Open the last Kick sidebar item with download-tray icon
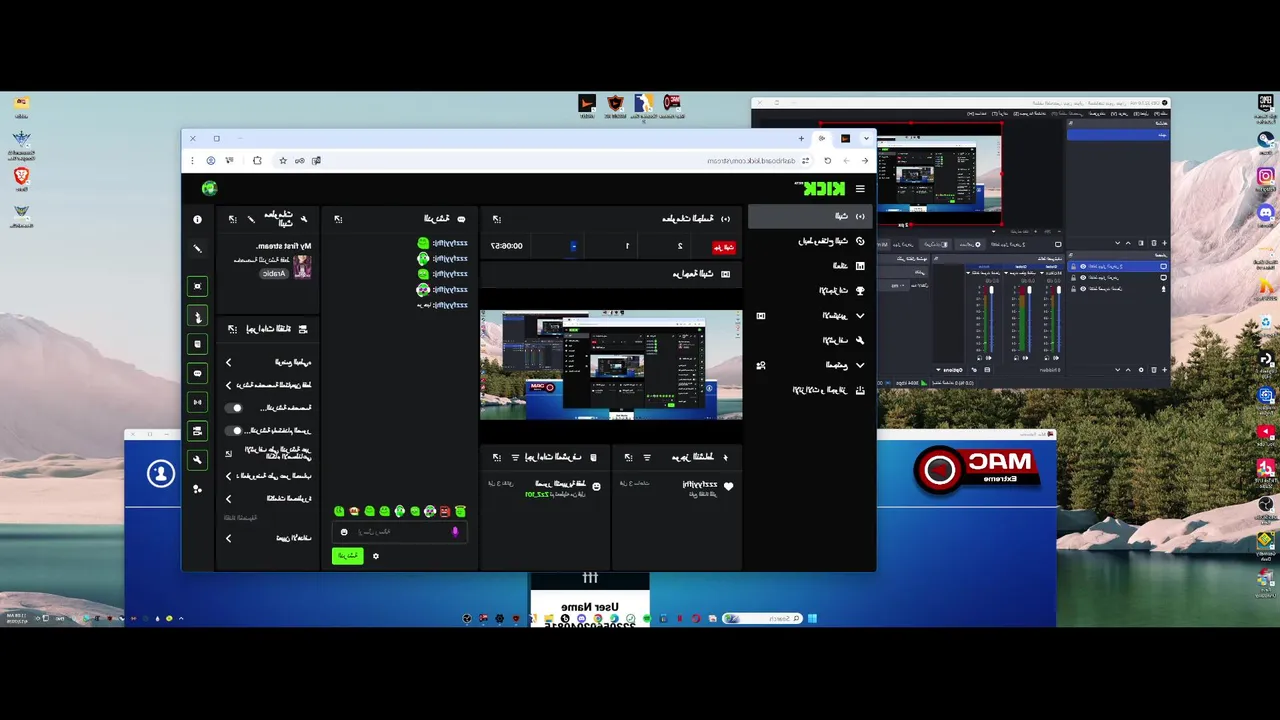 tap(809, 391)
